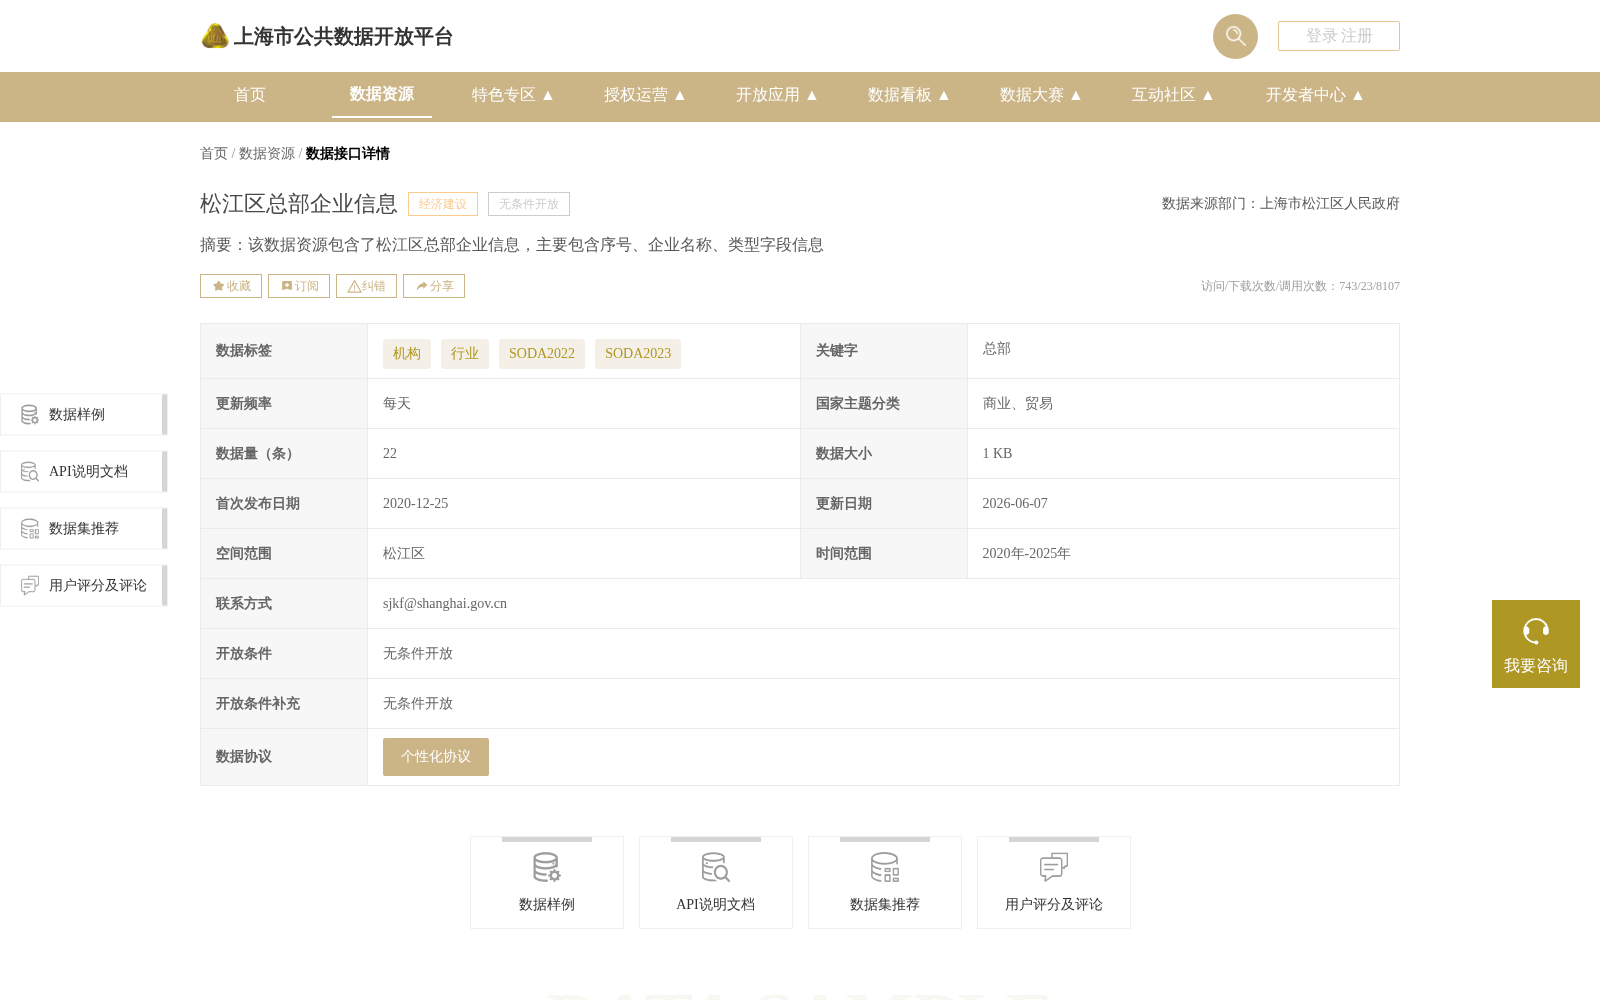Click 用户评分及评论 label under bottom card

(1054, 905)
